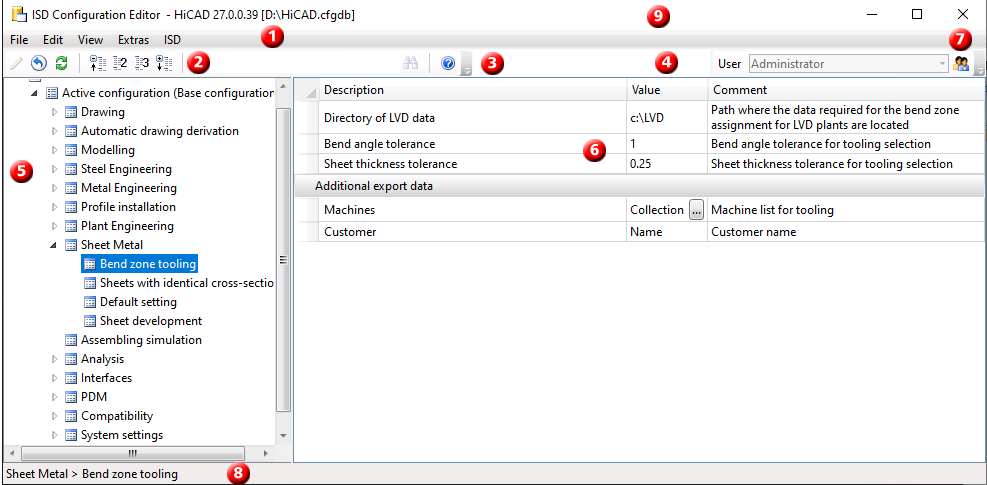This screenshot has height=485, width=987.
Task: Open Machines Collection ellipsis button
Action: [696, 210]
